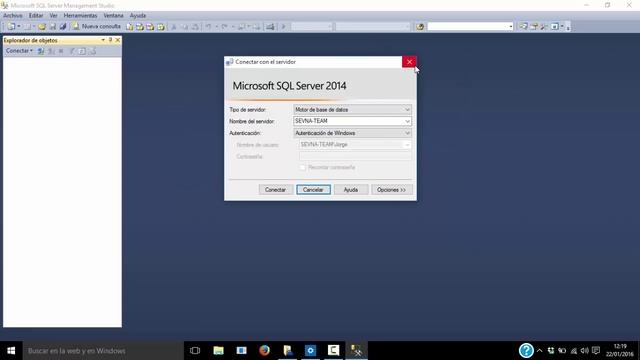Click the Conectar button in the dialog

[275, 190]
